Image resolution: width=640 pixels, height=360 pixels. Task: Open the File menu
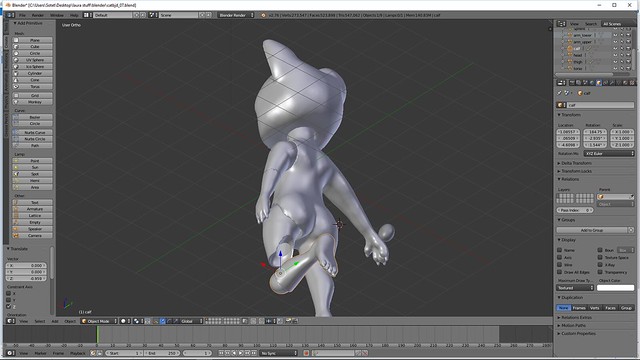(x=22, y=15)
